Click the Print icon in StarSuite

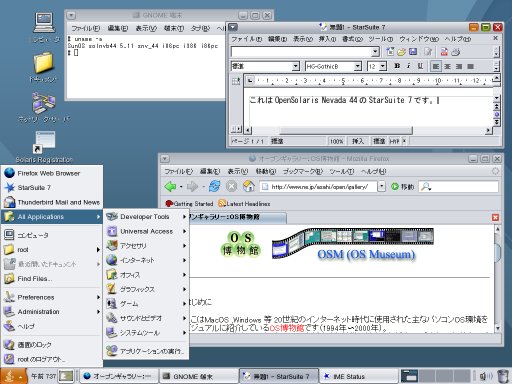pyautogui.click(x=456, y=51)
